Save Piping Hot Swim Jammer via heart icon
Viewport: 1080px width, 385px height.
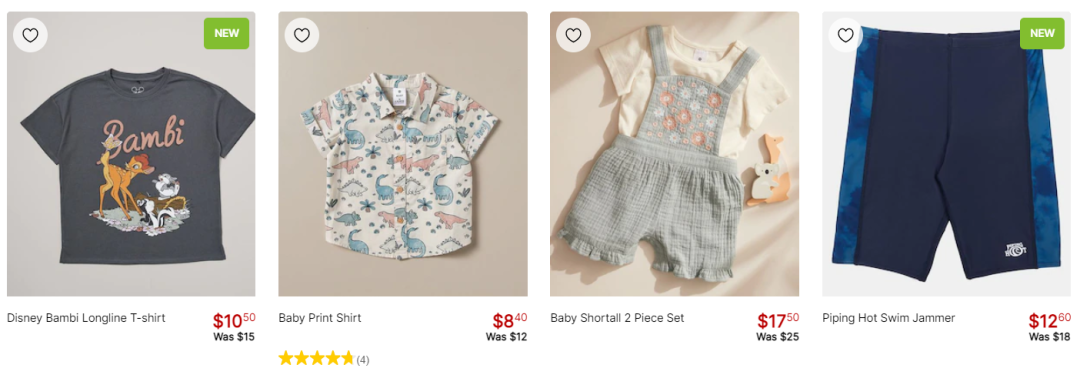[845, 35]
